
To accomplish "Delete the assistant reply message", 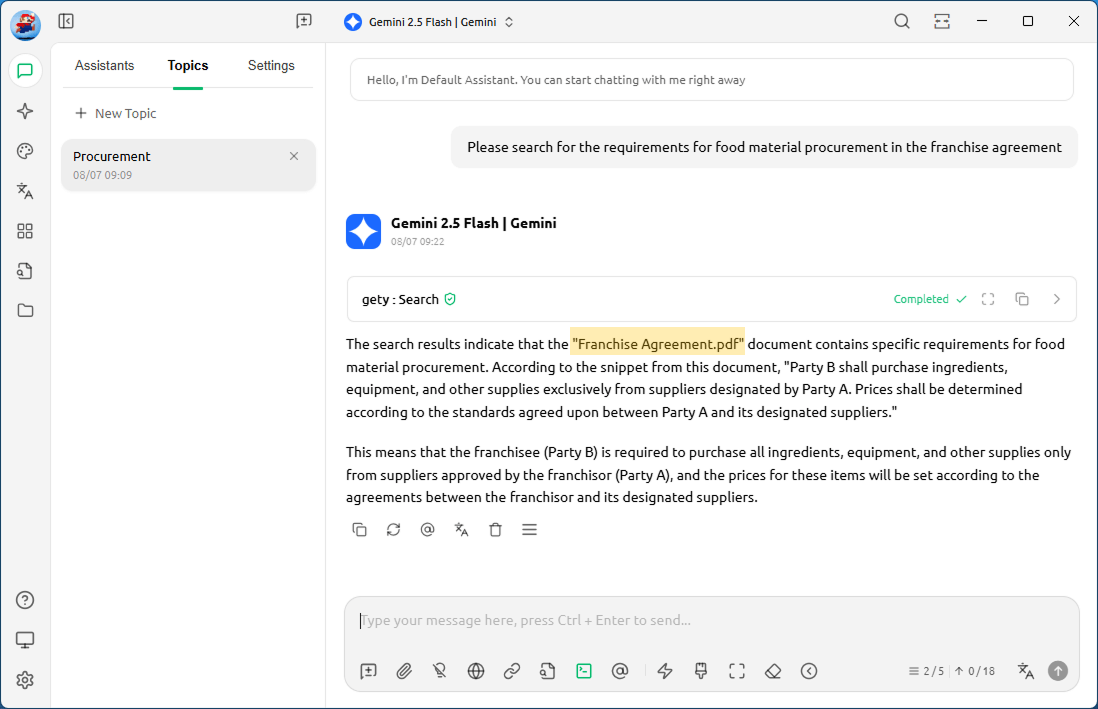I will tap(496, 530).
